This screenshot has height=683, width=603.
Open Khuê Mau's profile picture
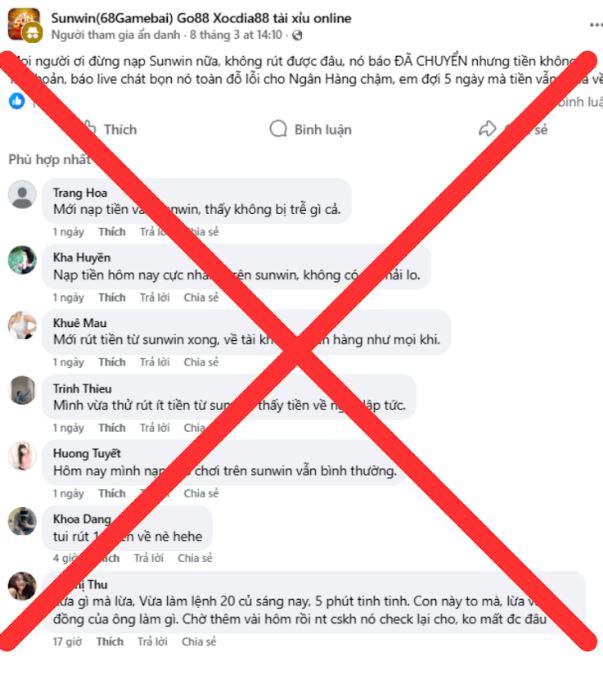point(22,325)
